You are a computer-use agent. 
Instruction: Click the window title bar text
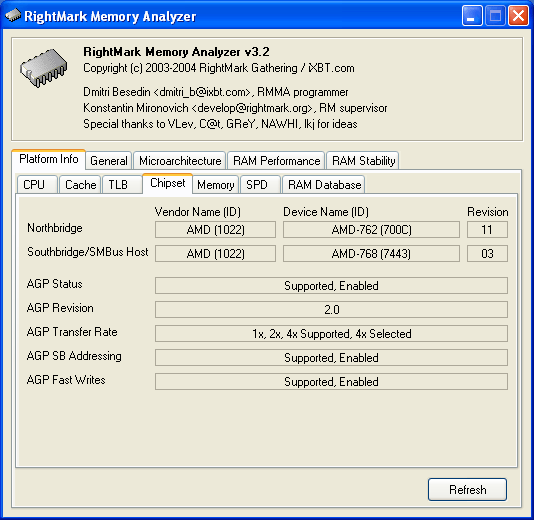110,16
